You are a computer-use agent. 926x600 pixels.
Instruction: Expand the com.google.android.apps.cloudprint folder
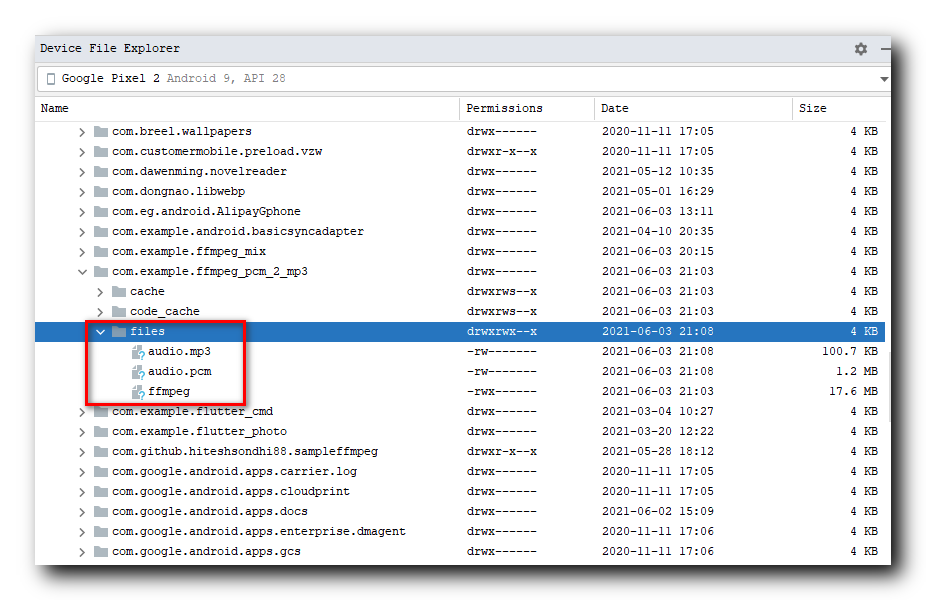point(82,493)
